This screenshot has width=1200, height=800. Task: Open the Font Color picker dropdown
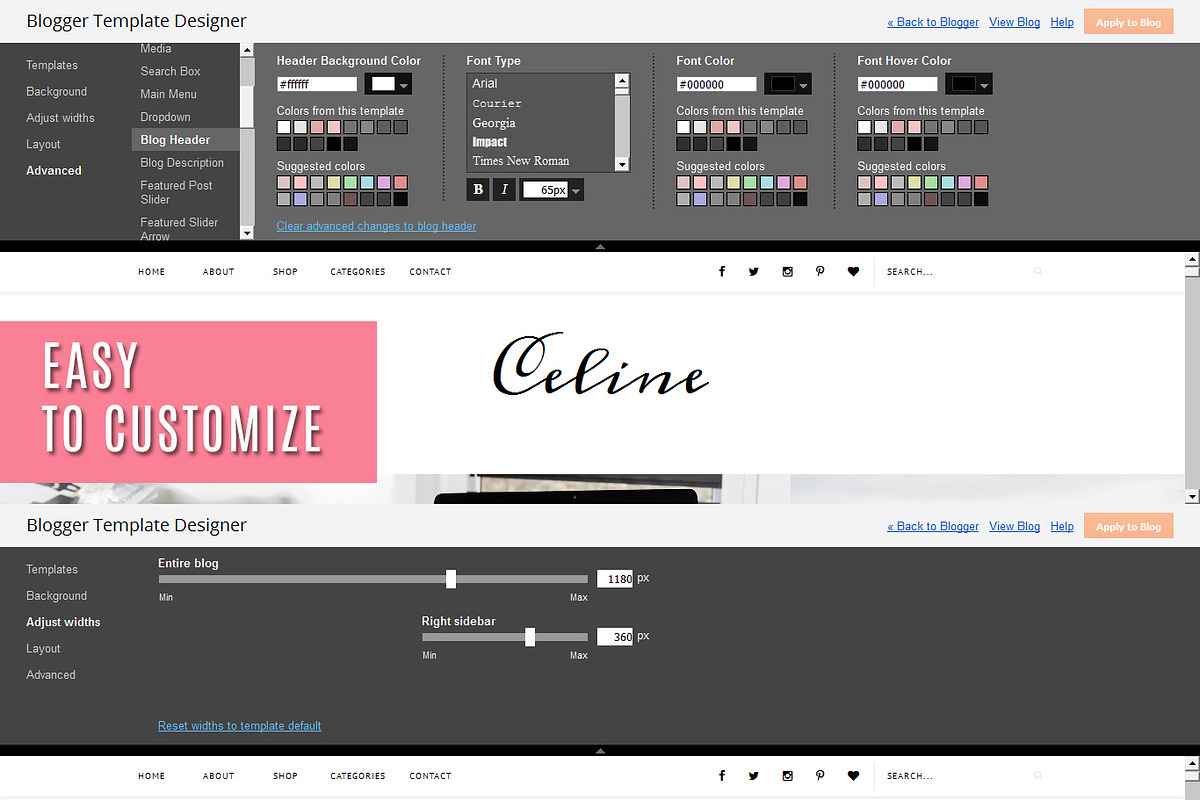788,84
